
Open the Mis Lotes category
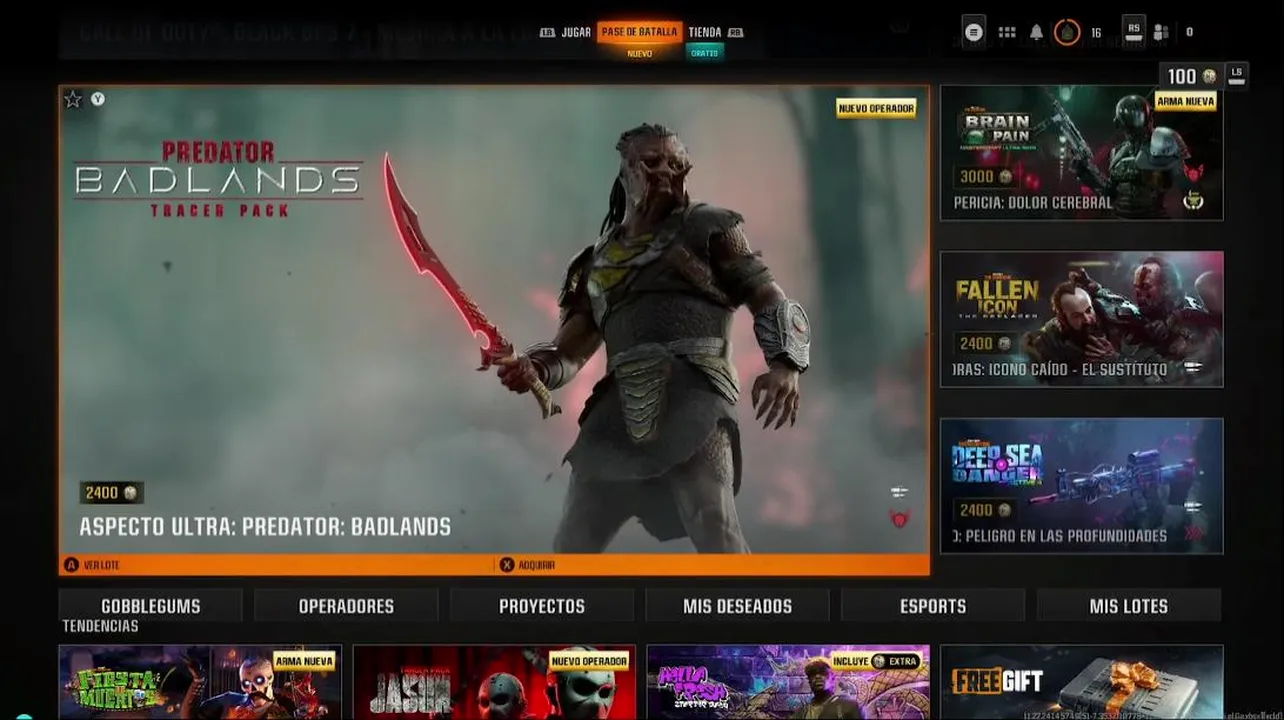[x=1129, y=606]
